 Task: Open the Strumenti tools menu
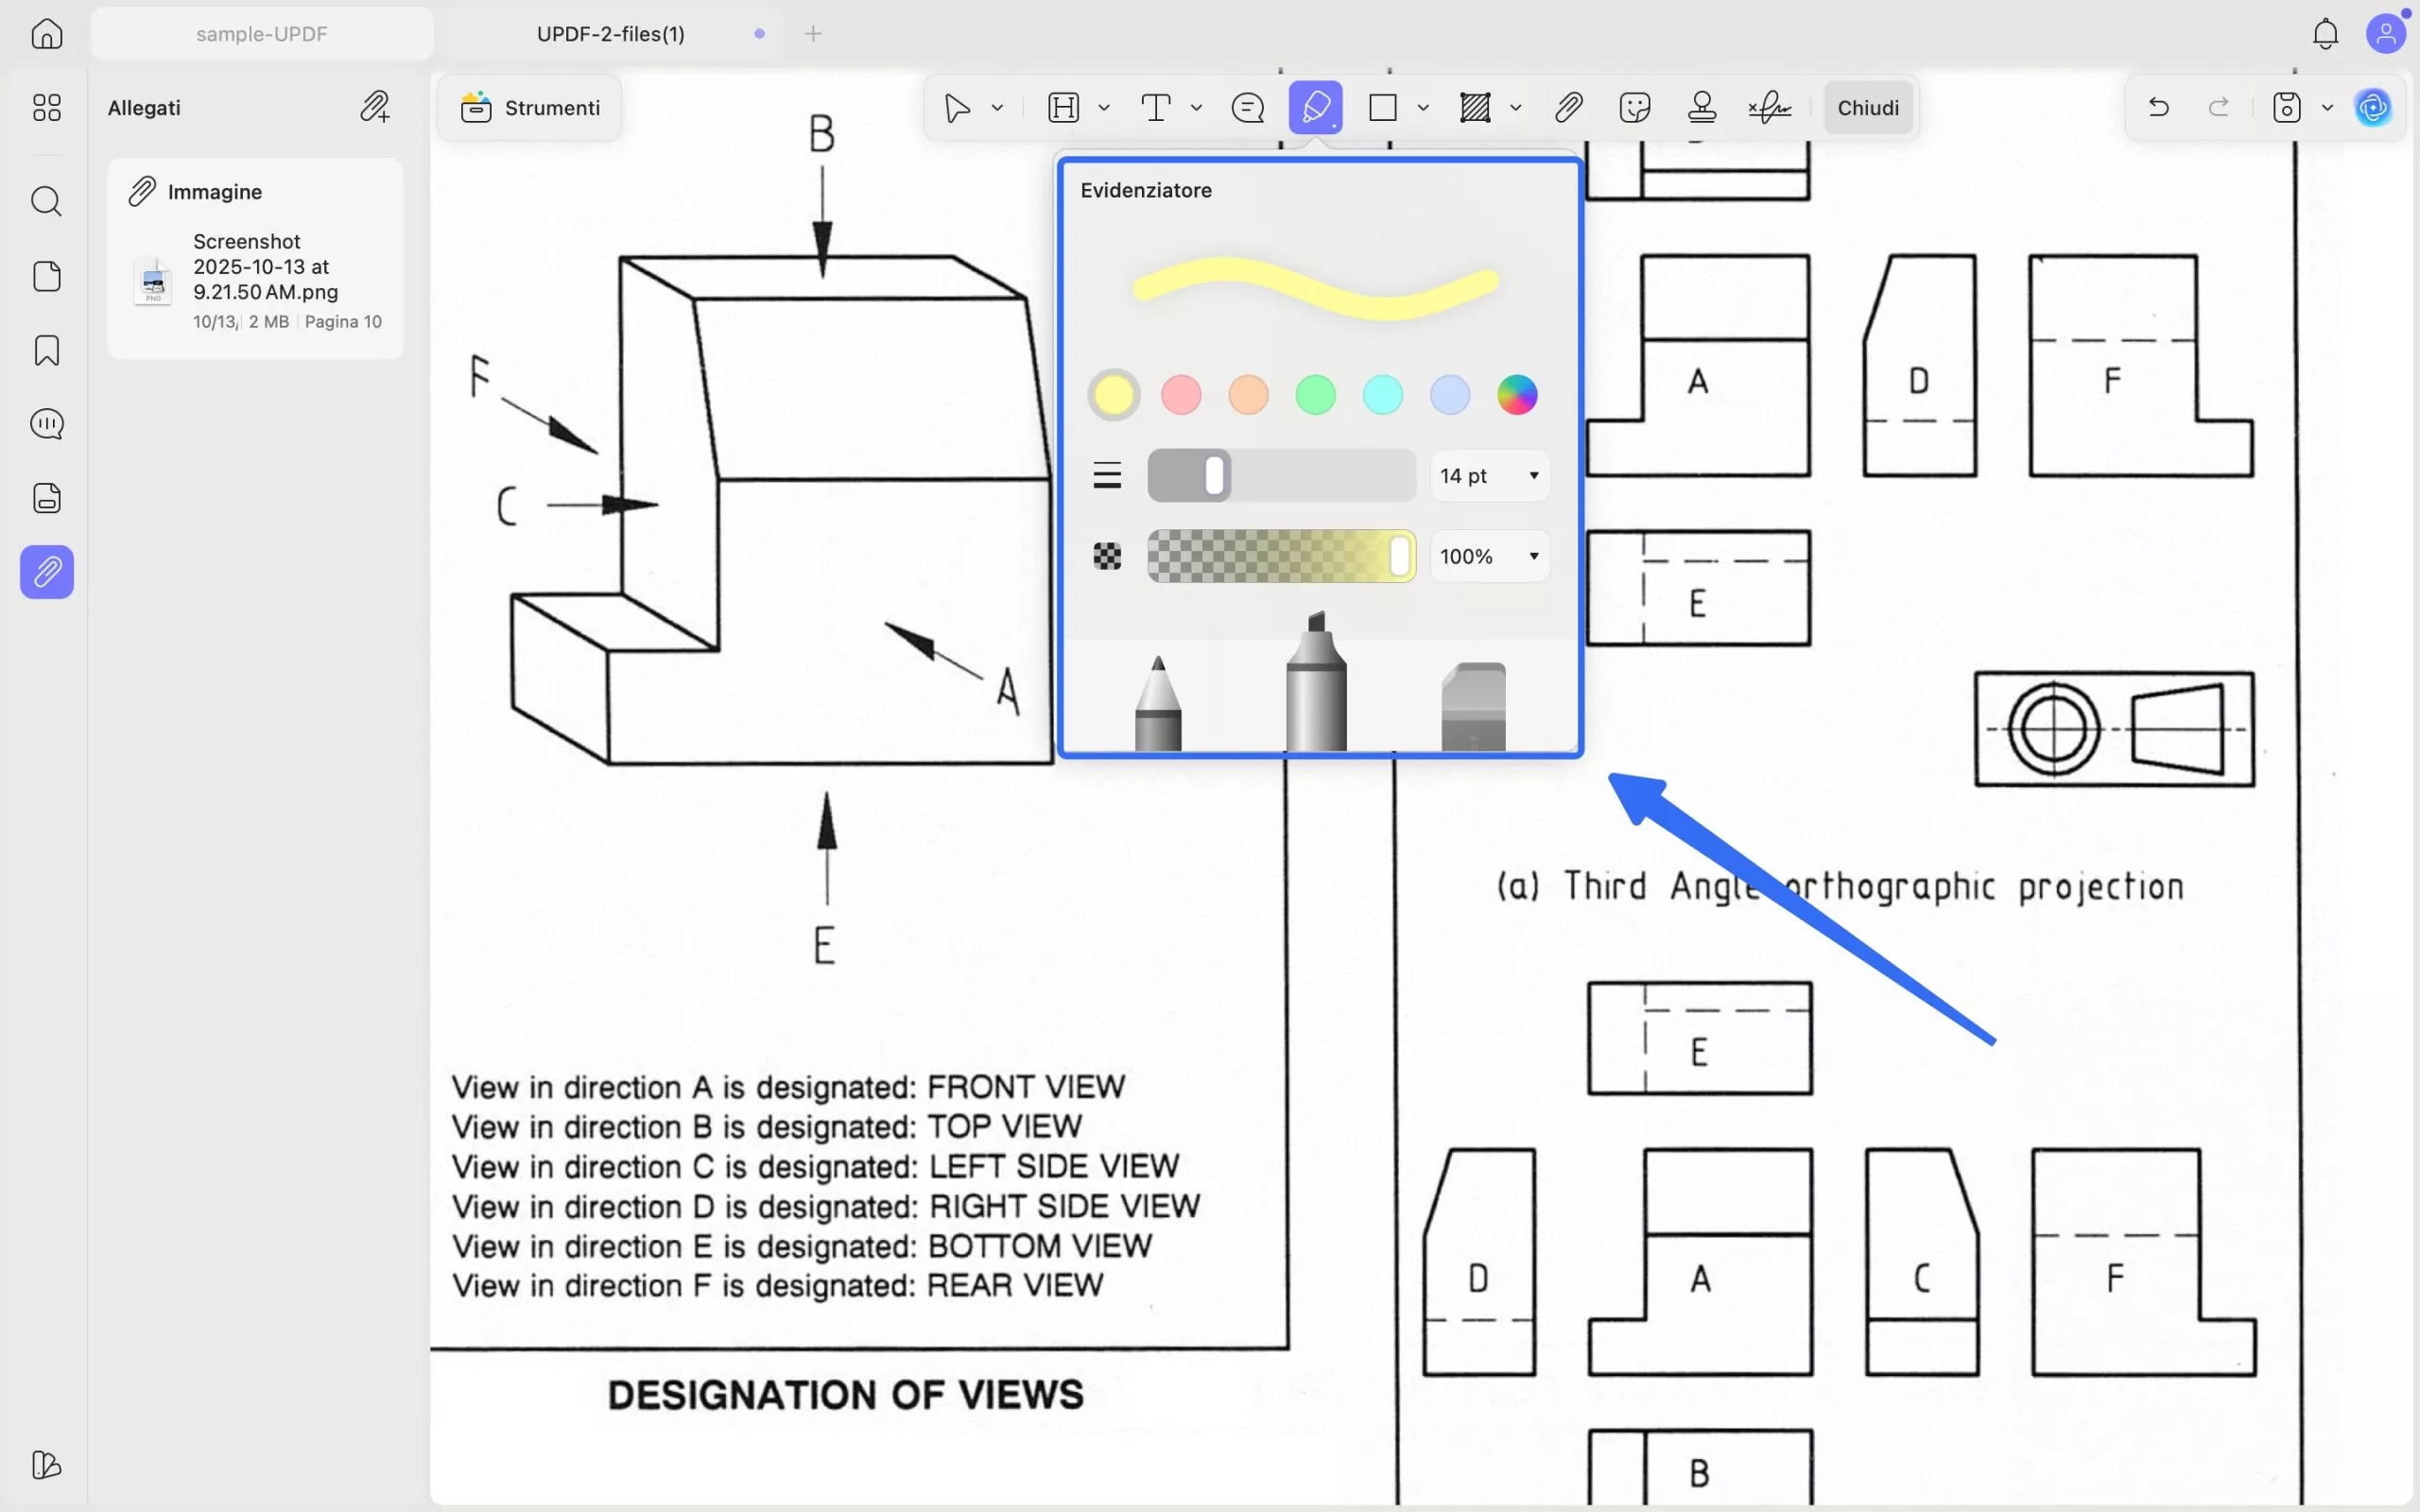tap(530, 107)
